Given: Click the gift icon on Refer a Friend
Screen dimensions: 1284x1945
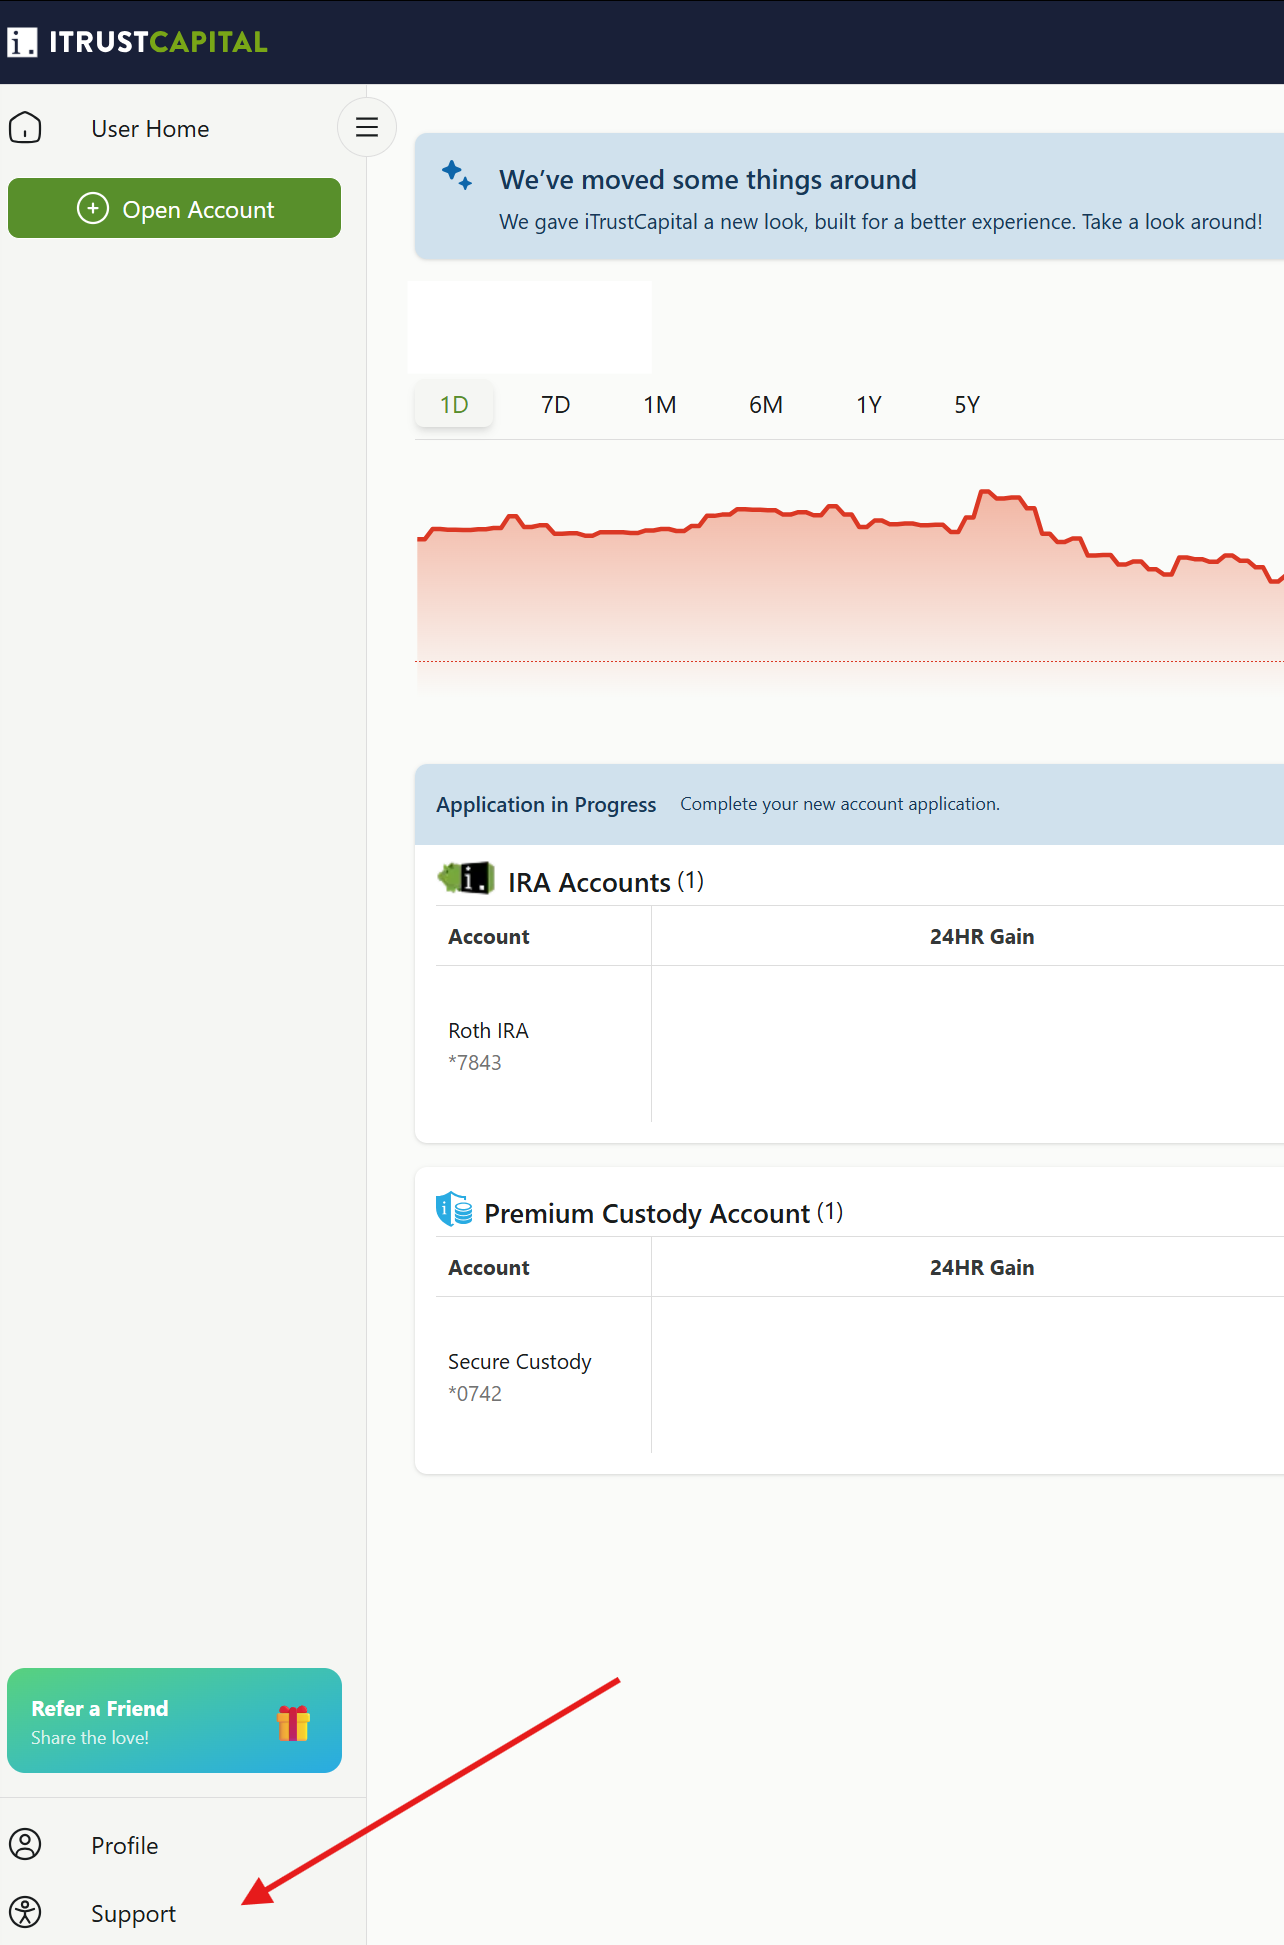Looking at the screenshot, I should (x=293, y=1723).
